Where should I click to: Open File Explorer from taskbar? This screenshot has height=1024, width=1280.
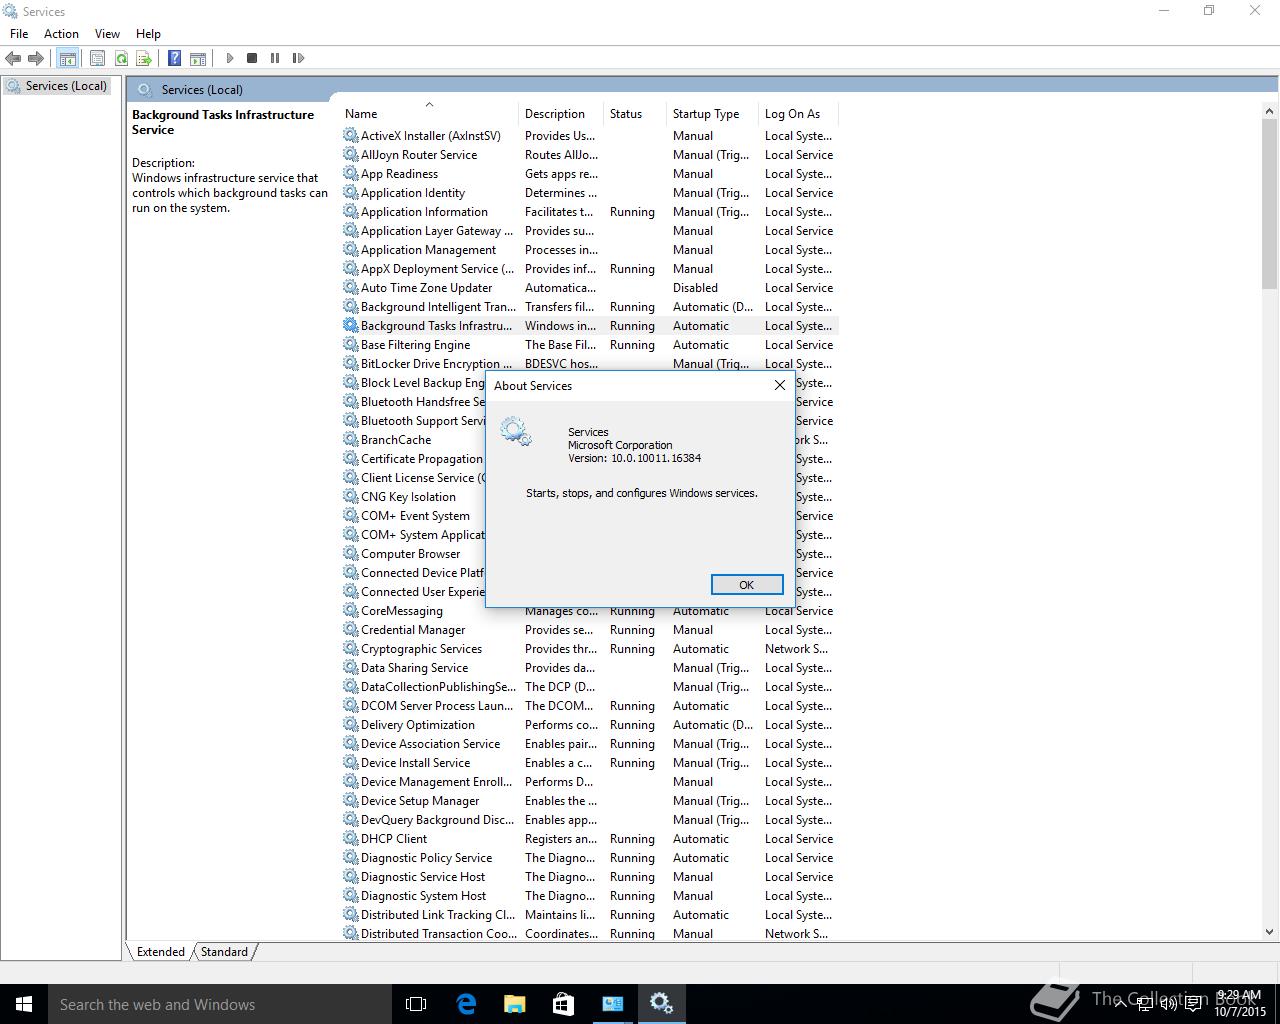tap(514, 1004)
